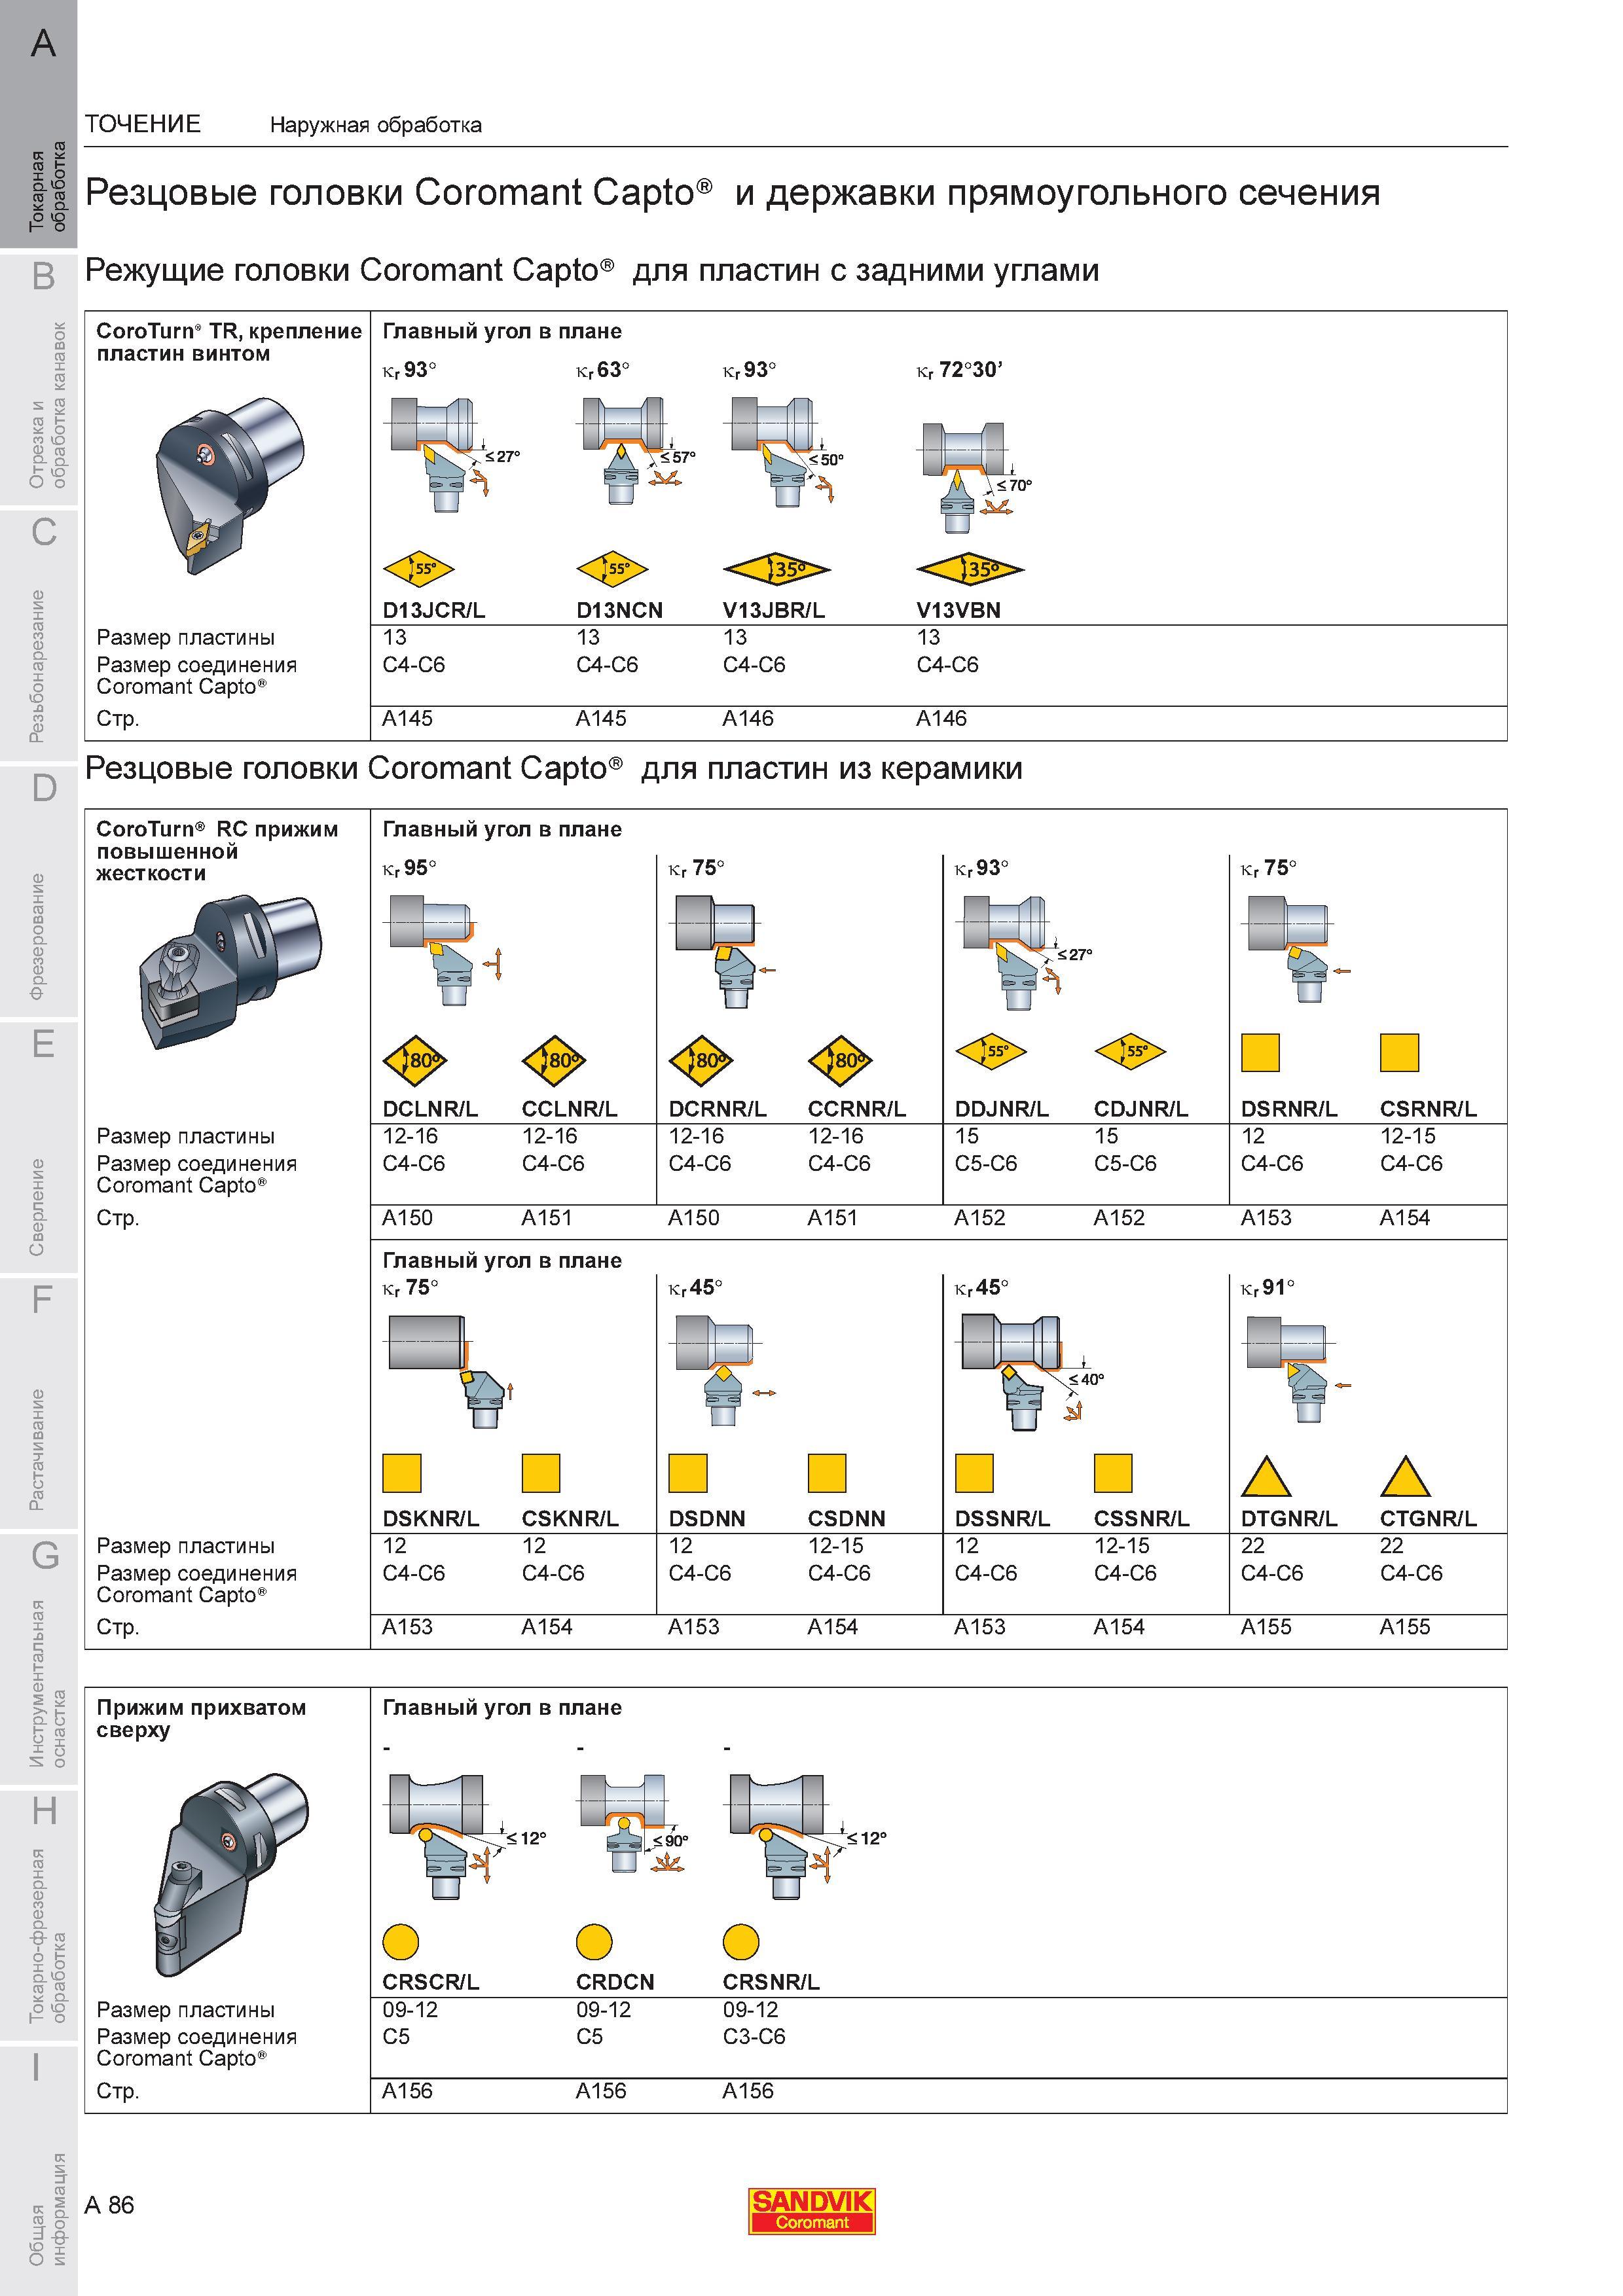
Task: Click the κr 72°30' turning diagram for V13VBN
Action: (x=975, y=477)
